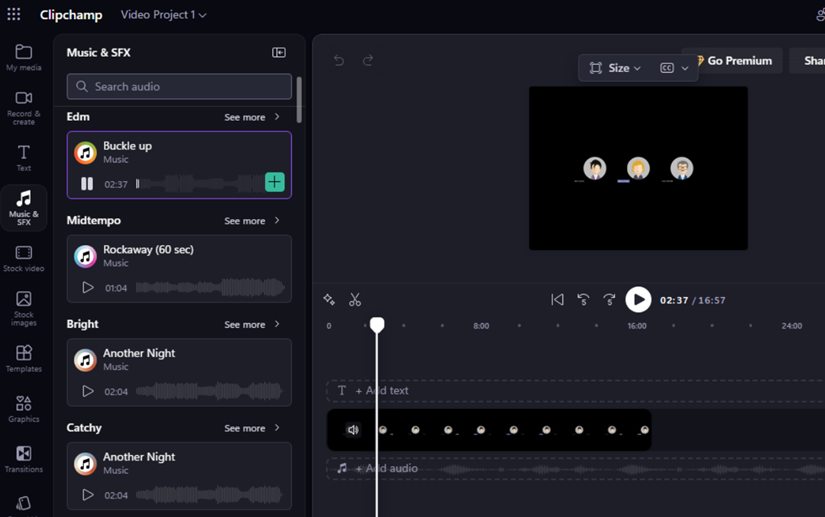
Task: Play Another Night in Catchy section
Action: click(88, 494)
